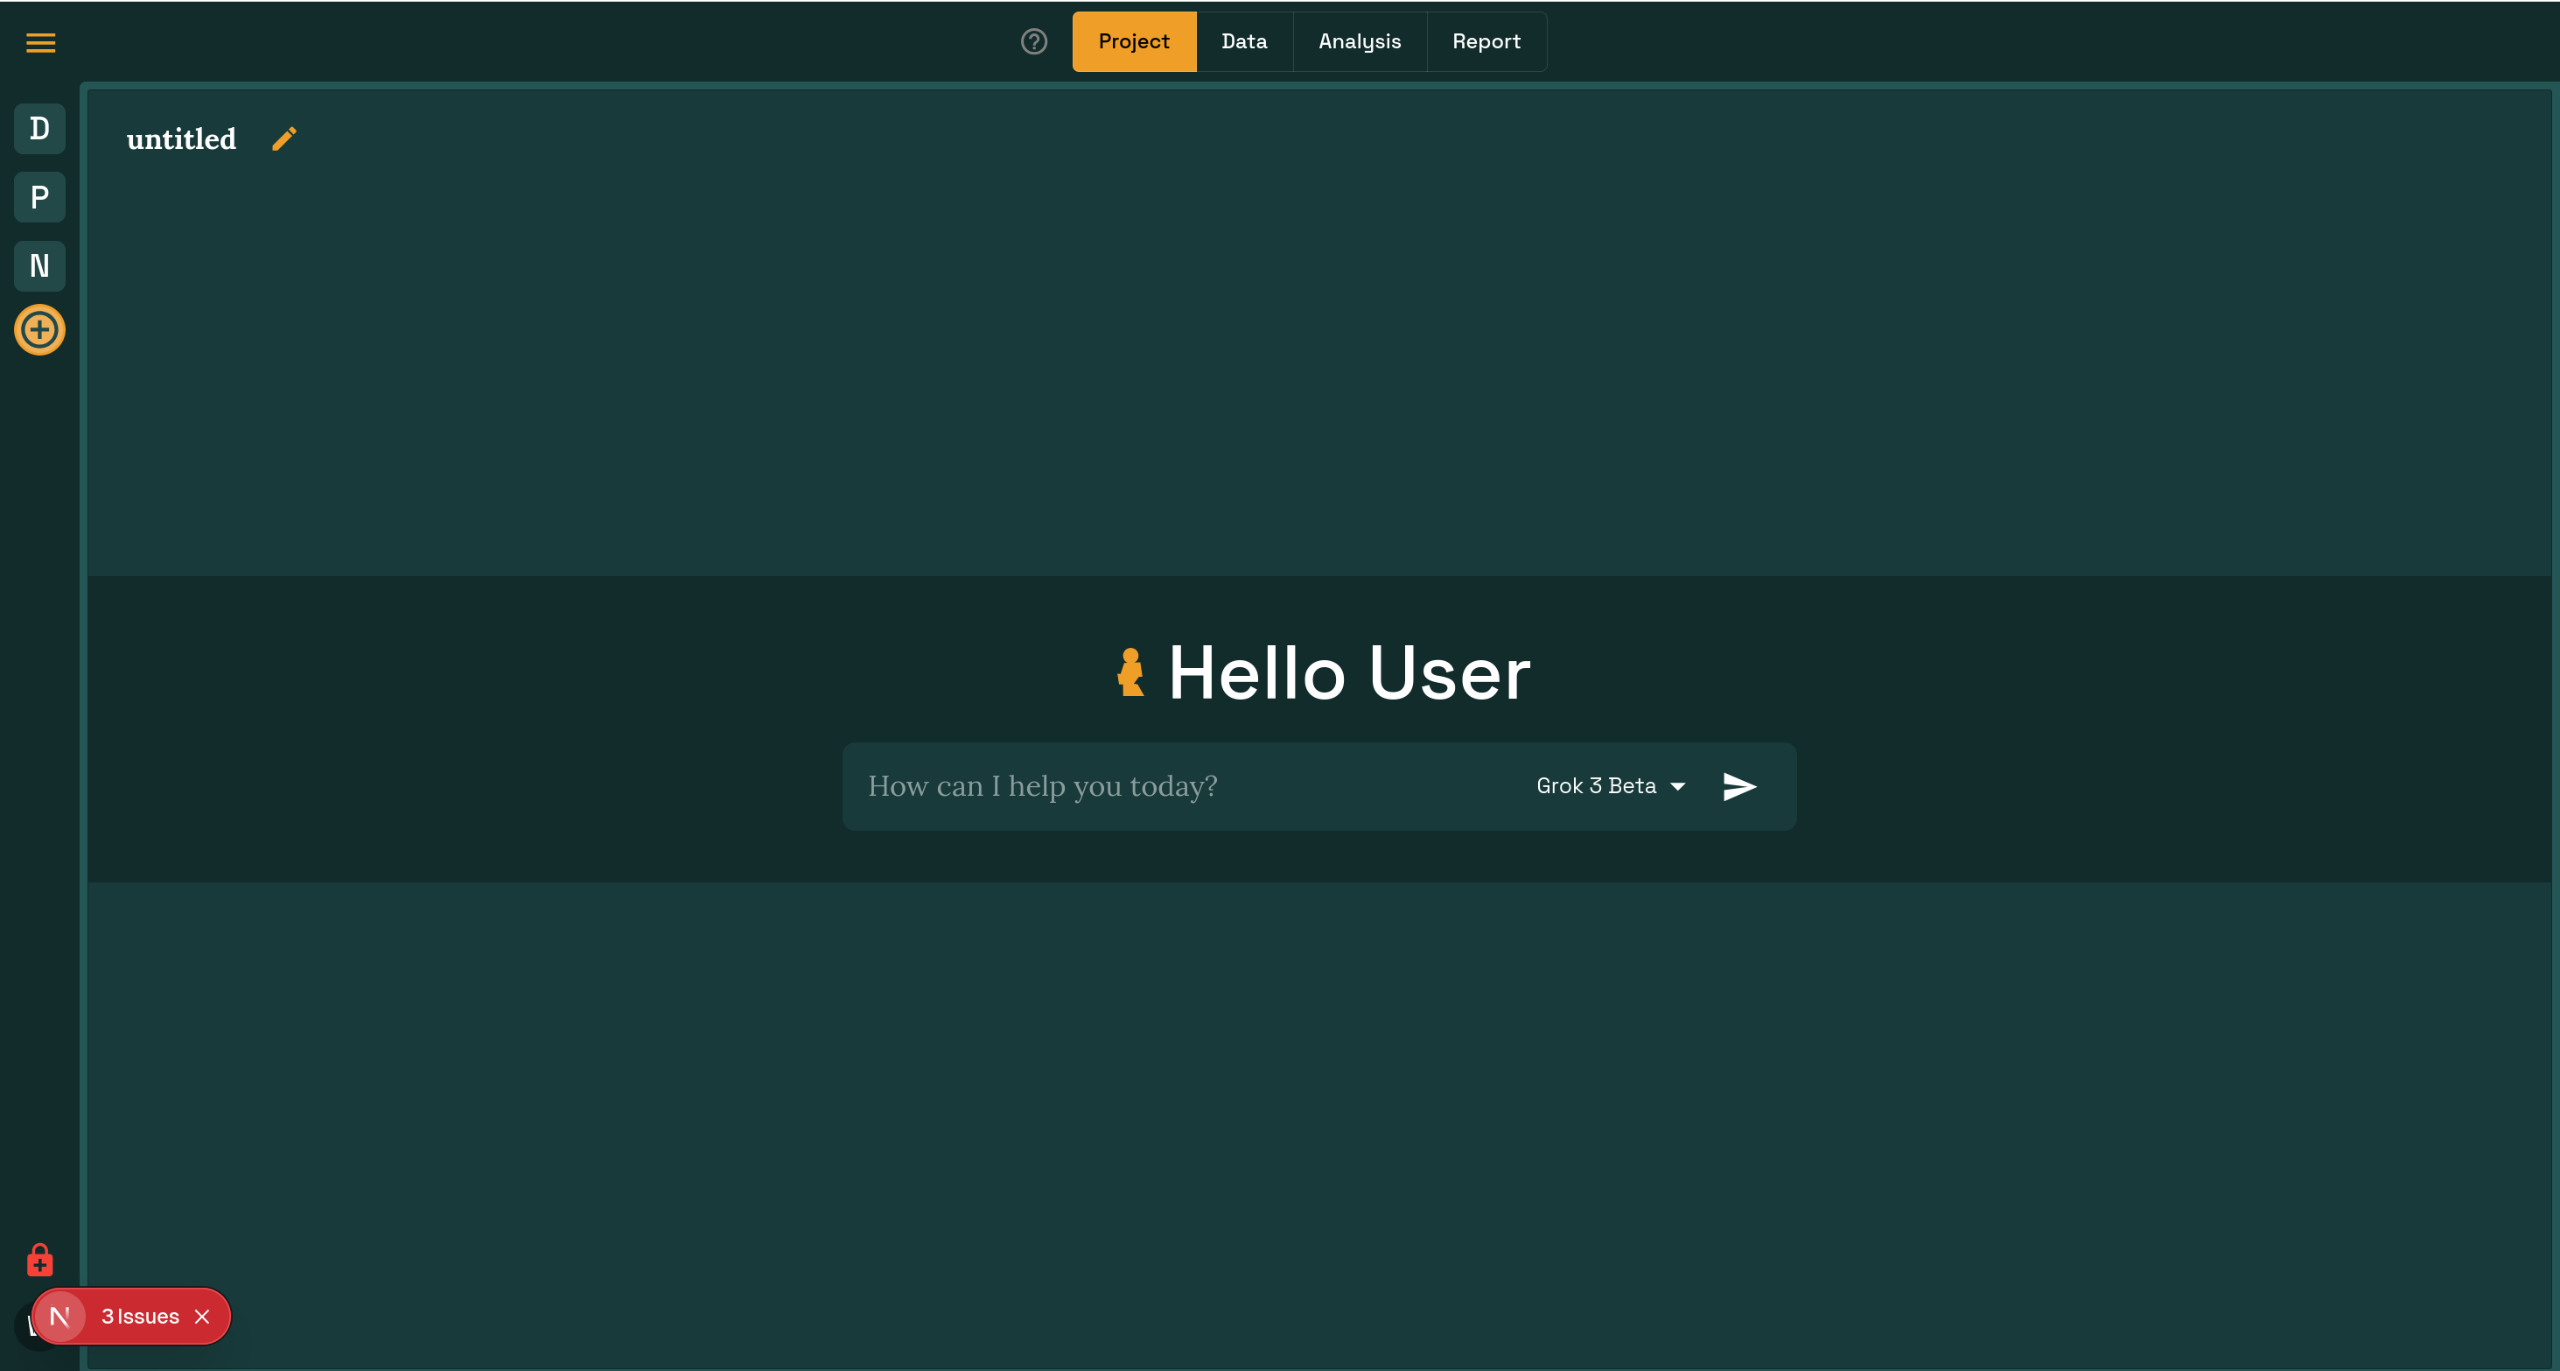Open the hamburger menu in top-left corner

[x=40, y=42]
